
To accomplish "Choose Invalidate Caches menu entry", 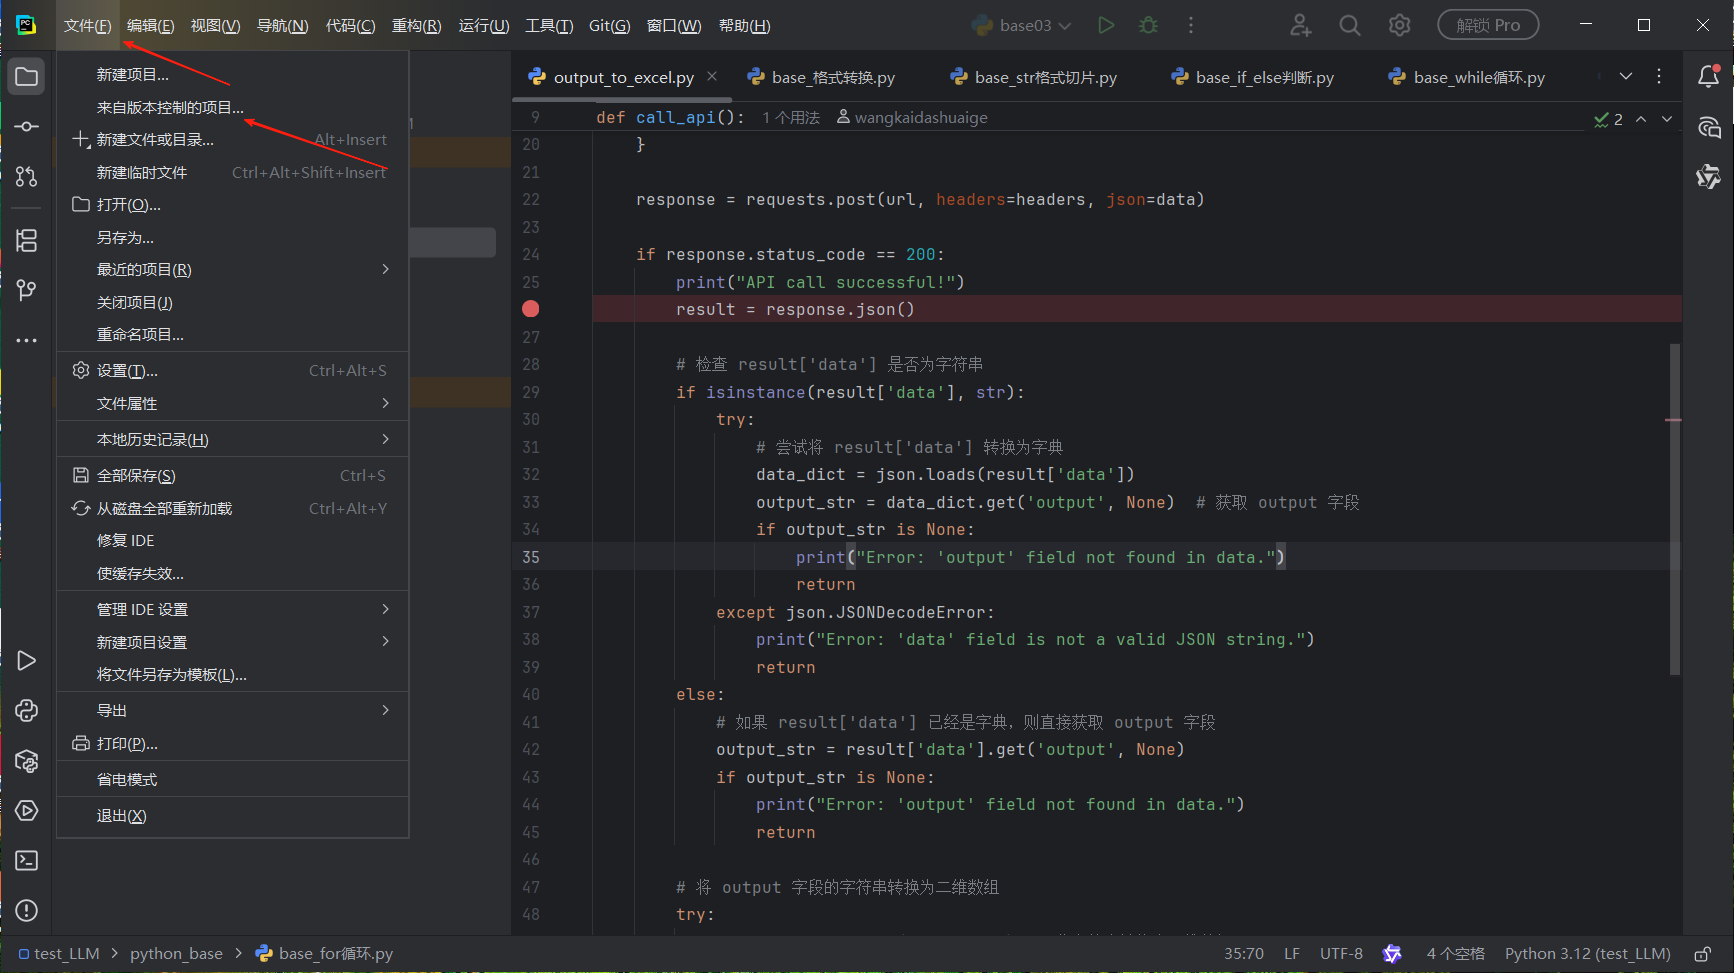I will (232, 574).
